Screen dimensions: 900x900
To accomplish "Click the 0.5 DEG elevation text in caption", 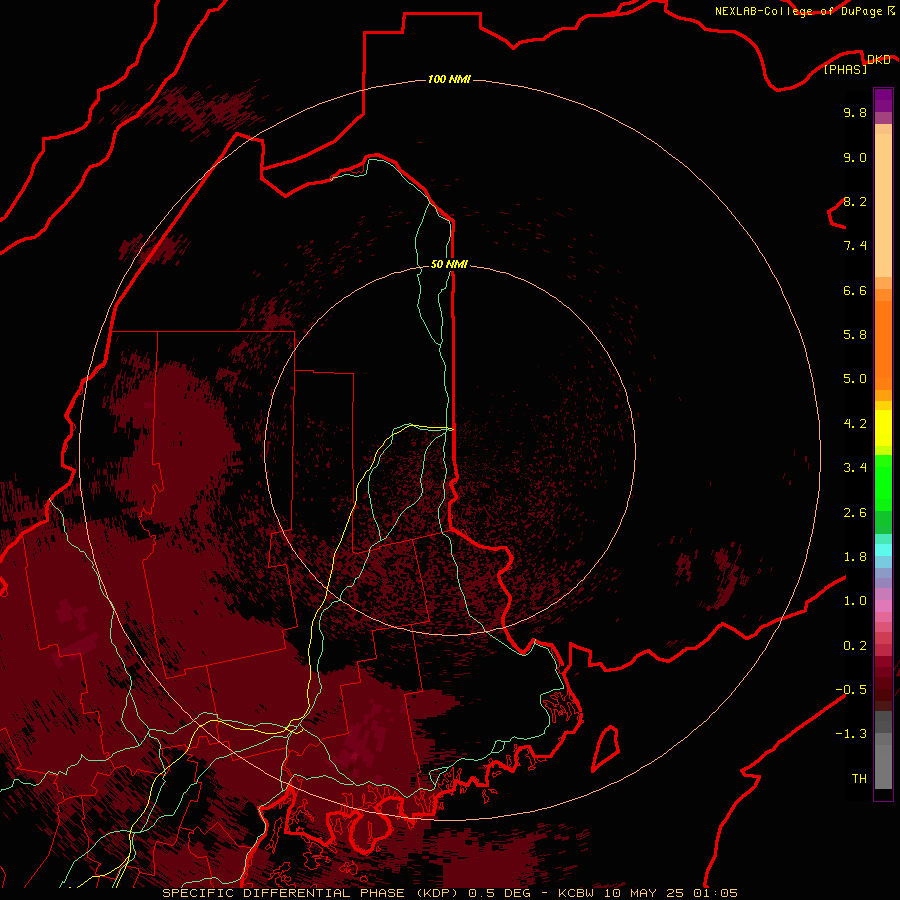I will [499, 893].
